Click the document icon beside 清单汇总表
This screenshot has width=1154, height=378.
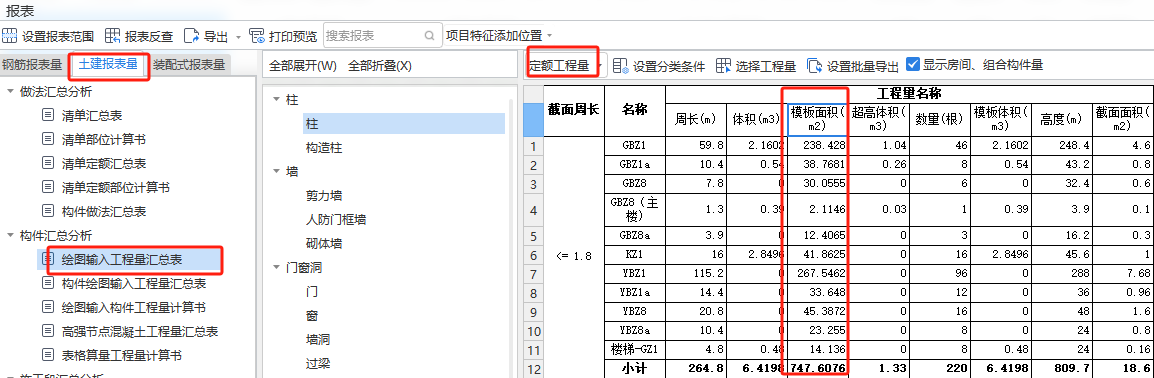48,115
